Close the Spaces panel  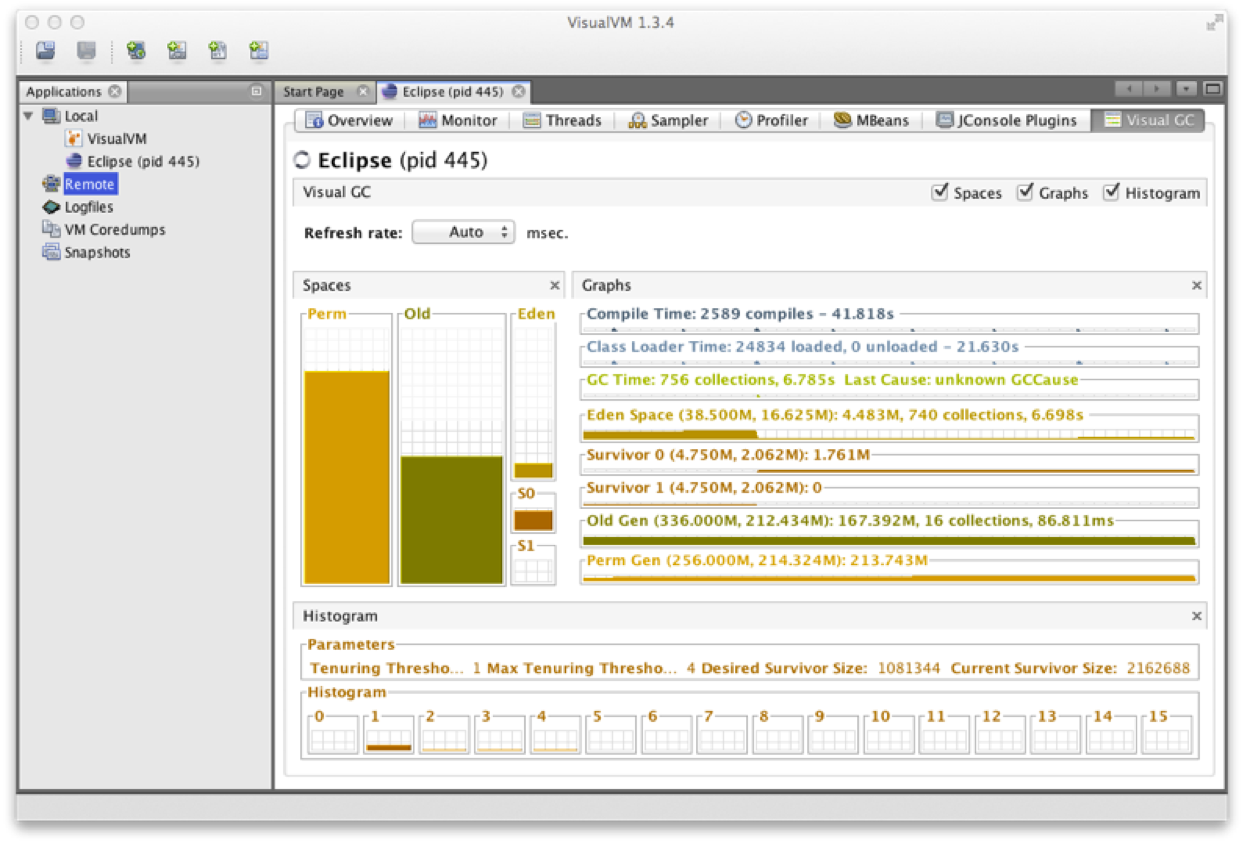555,285
